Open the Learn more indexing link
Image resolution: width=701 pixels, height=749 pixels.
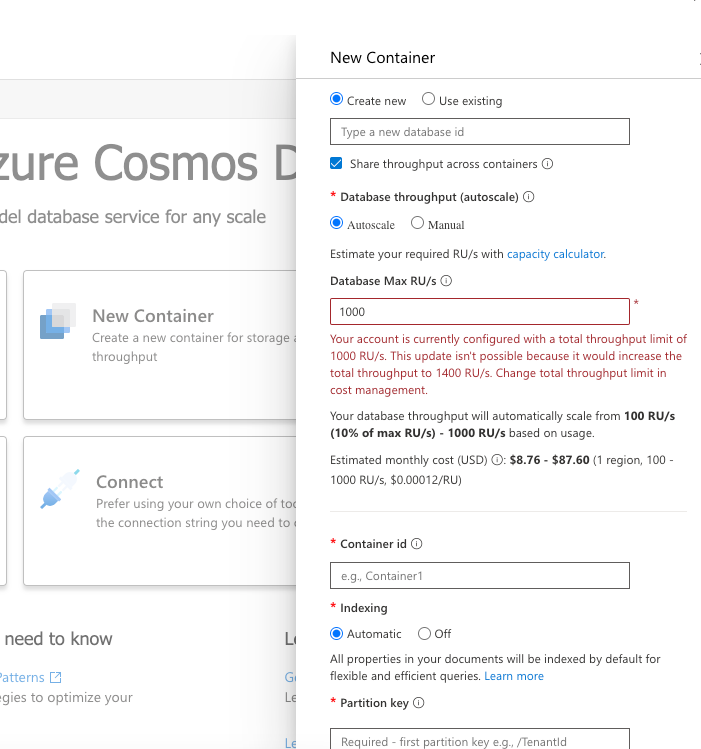pos(514,676)
